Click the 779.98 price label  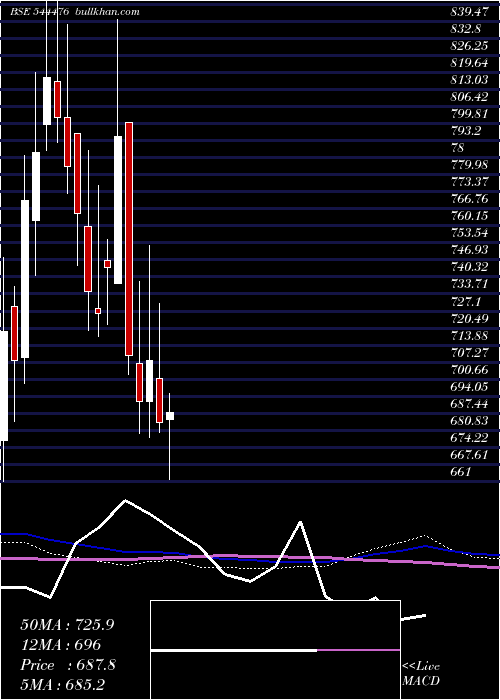pyautogui.click(x=470, y=165)
